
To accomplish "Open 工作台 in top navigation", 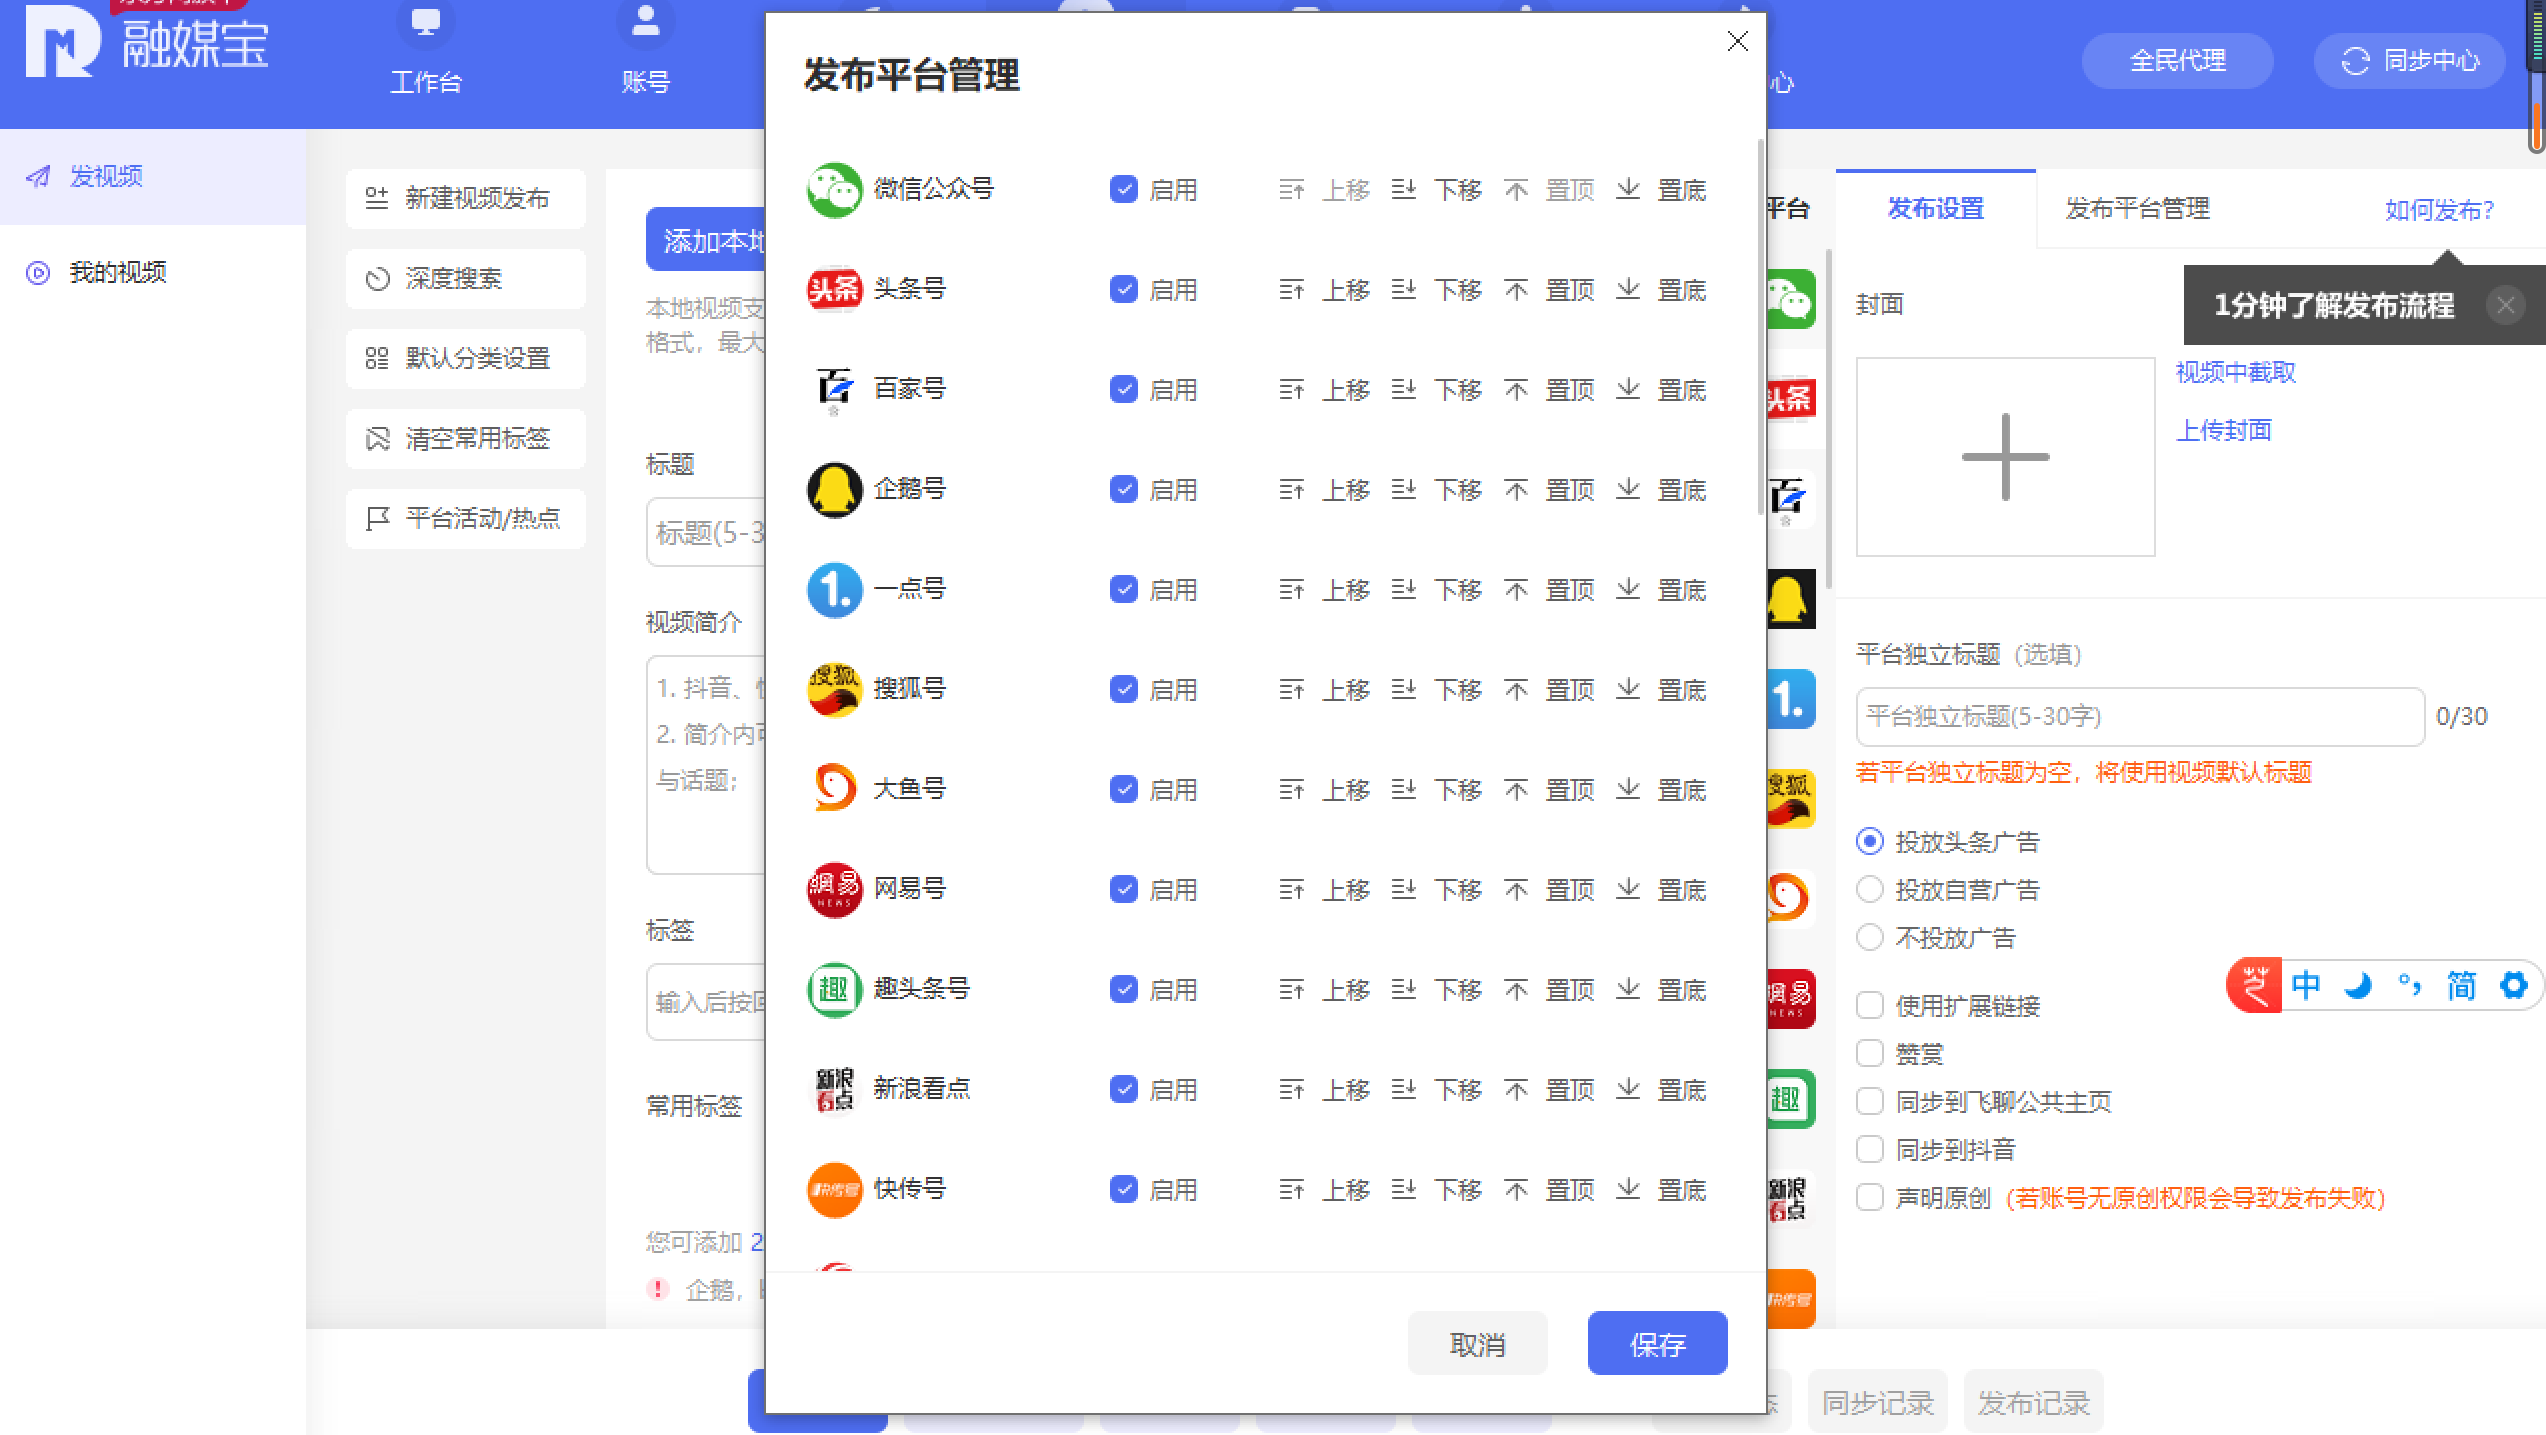I will [x=426, y=48].
